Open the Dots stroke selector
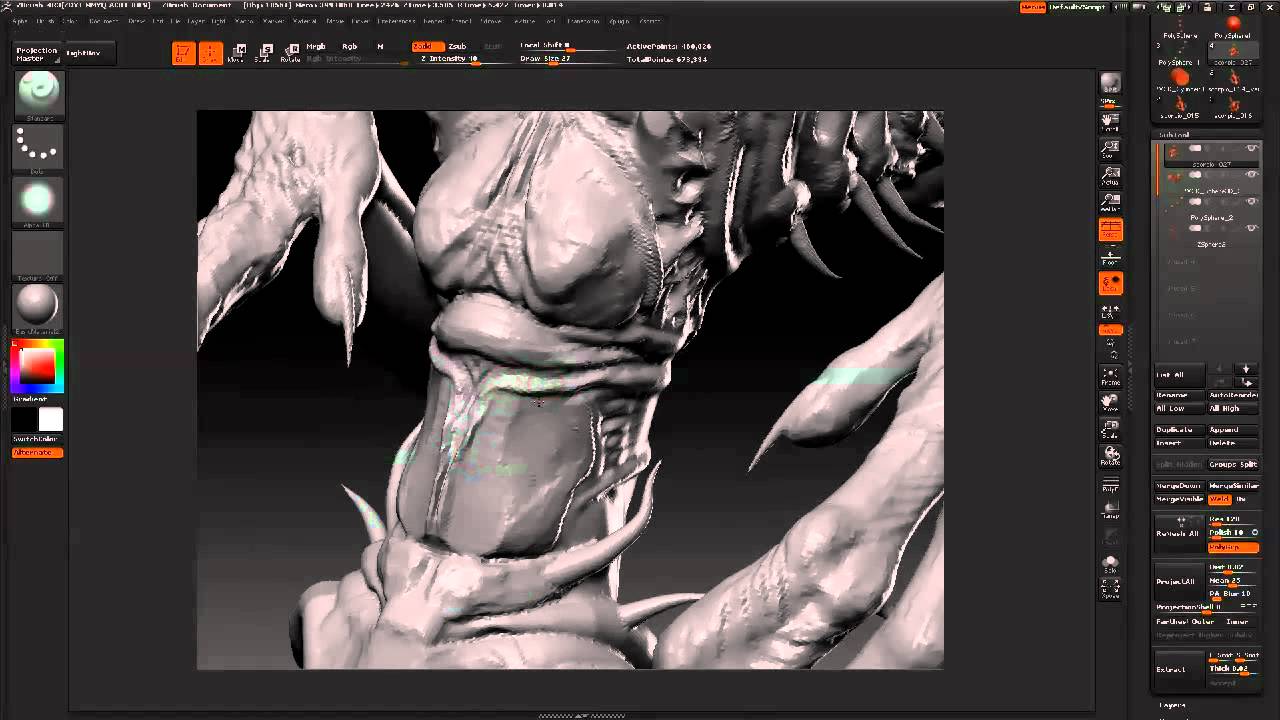The width and height of the screenshot is (1280, 720). [39, 149]
